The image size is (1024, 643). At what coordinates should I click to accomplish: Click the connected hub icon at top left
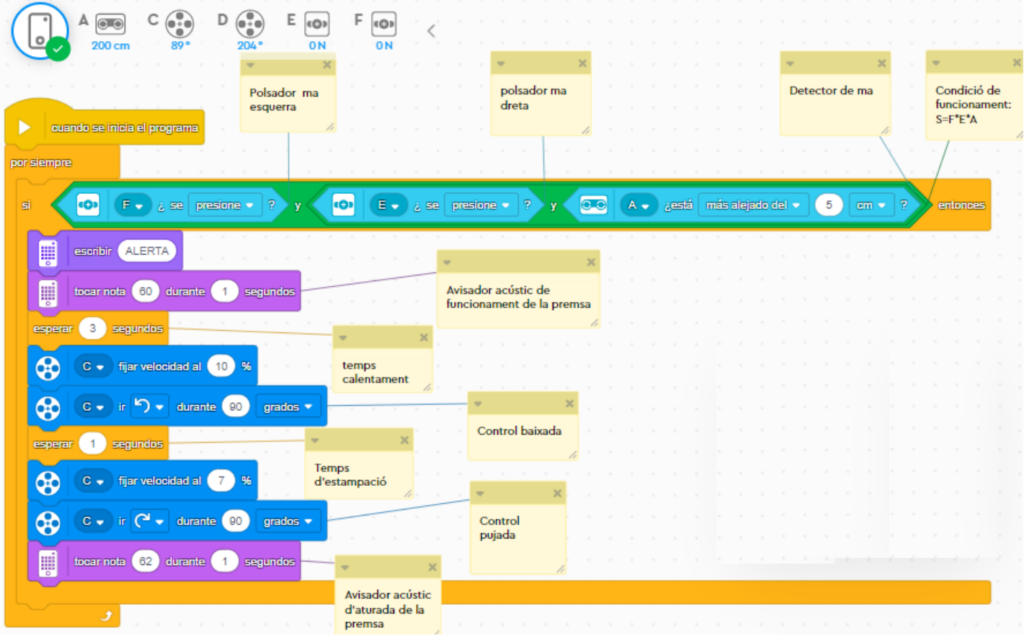(x=39, y=30)
